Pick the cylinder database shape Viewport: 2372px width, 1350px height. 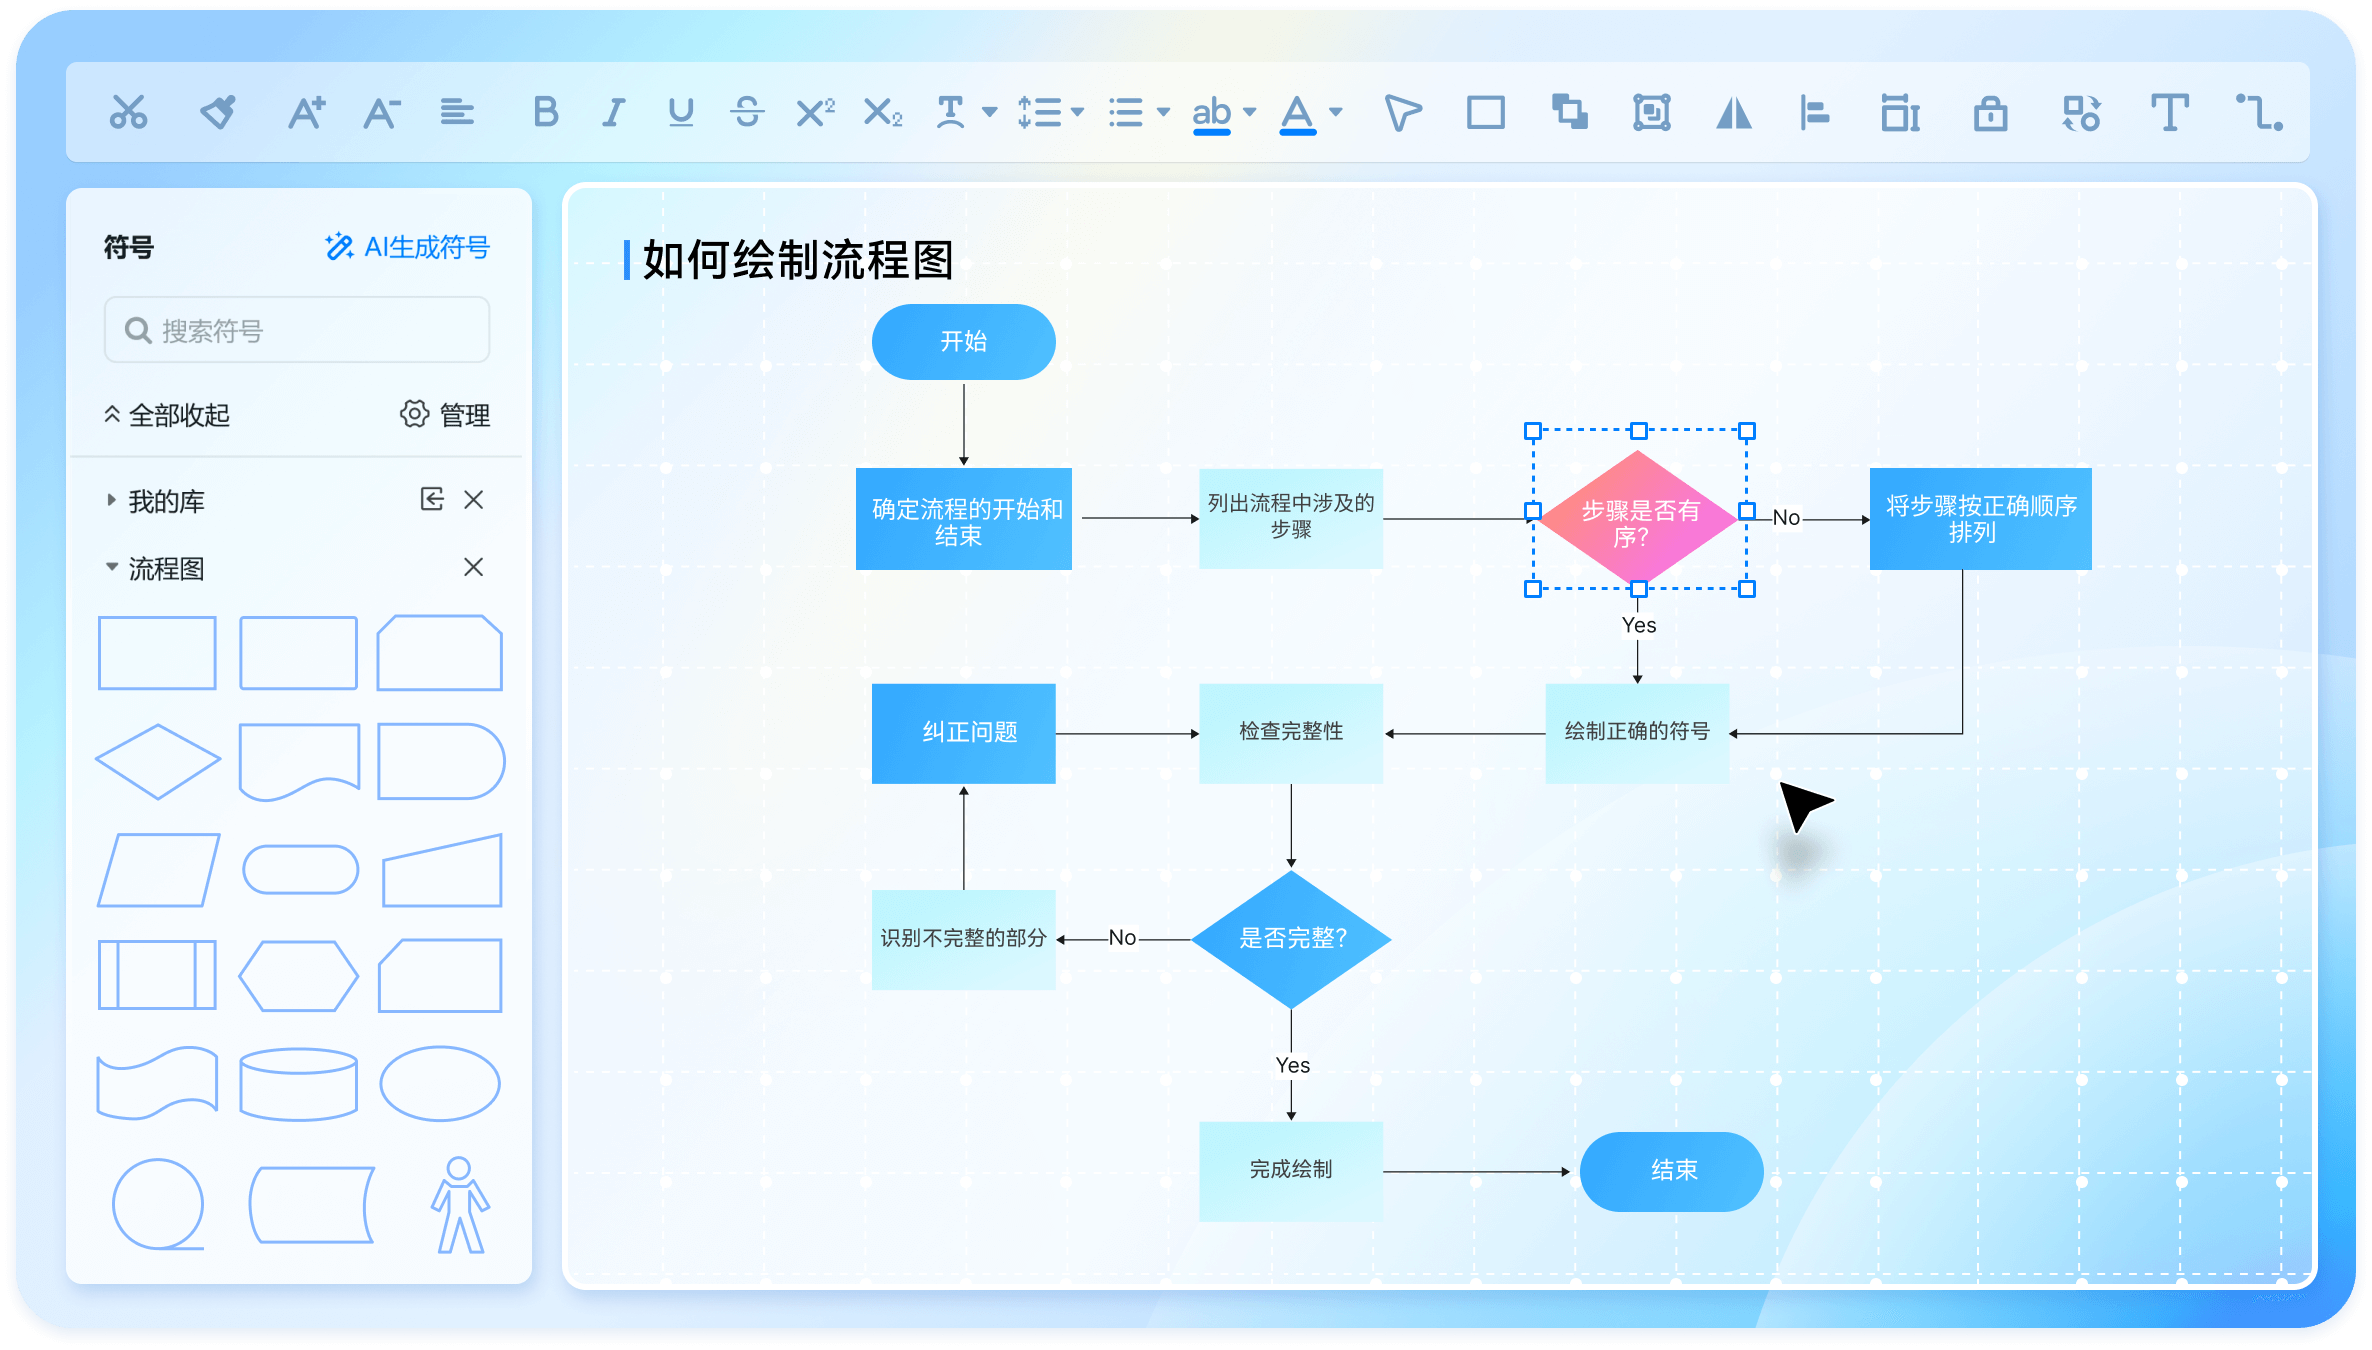click(x=299, y=1084)
